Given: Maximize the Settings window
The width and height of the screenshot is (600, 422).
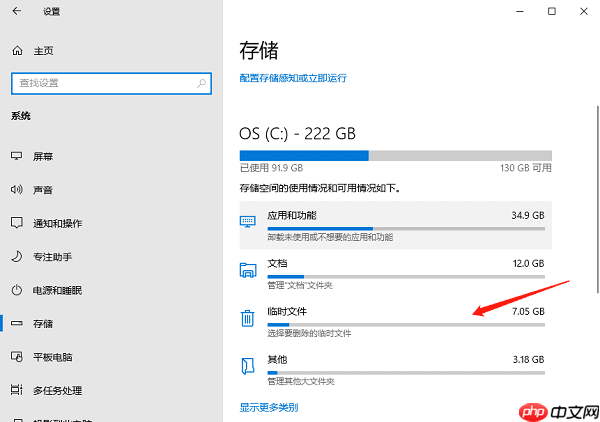Looking at the screenshot, I should pos(552,12).
